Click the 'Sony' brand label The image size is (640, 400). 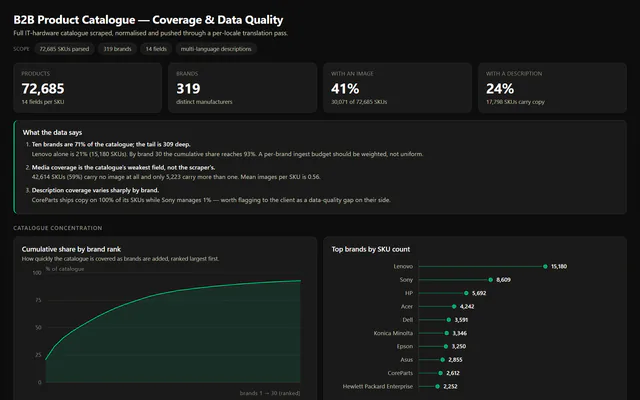pos(406,280)
